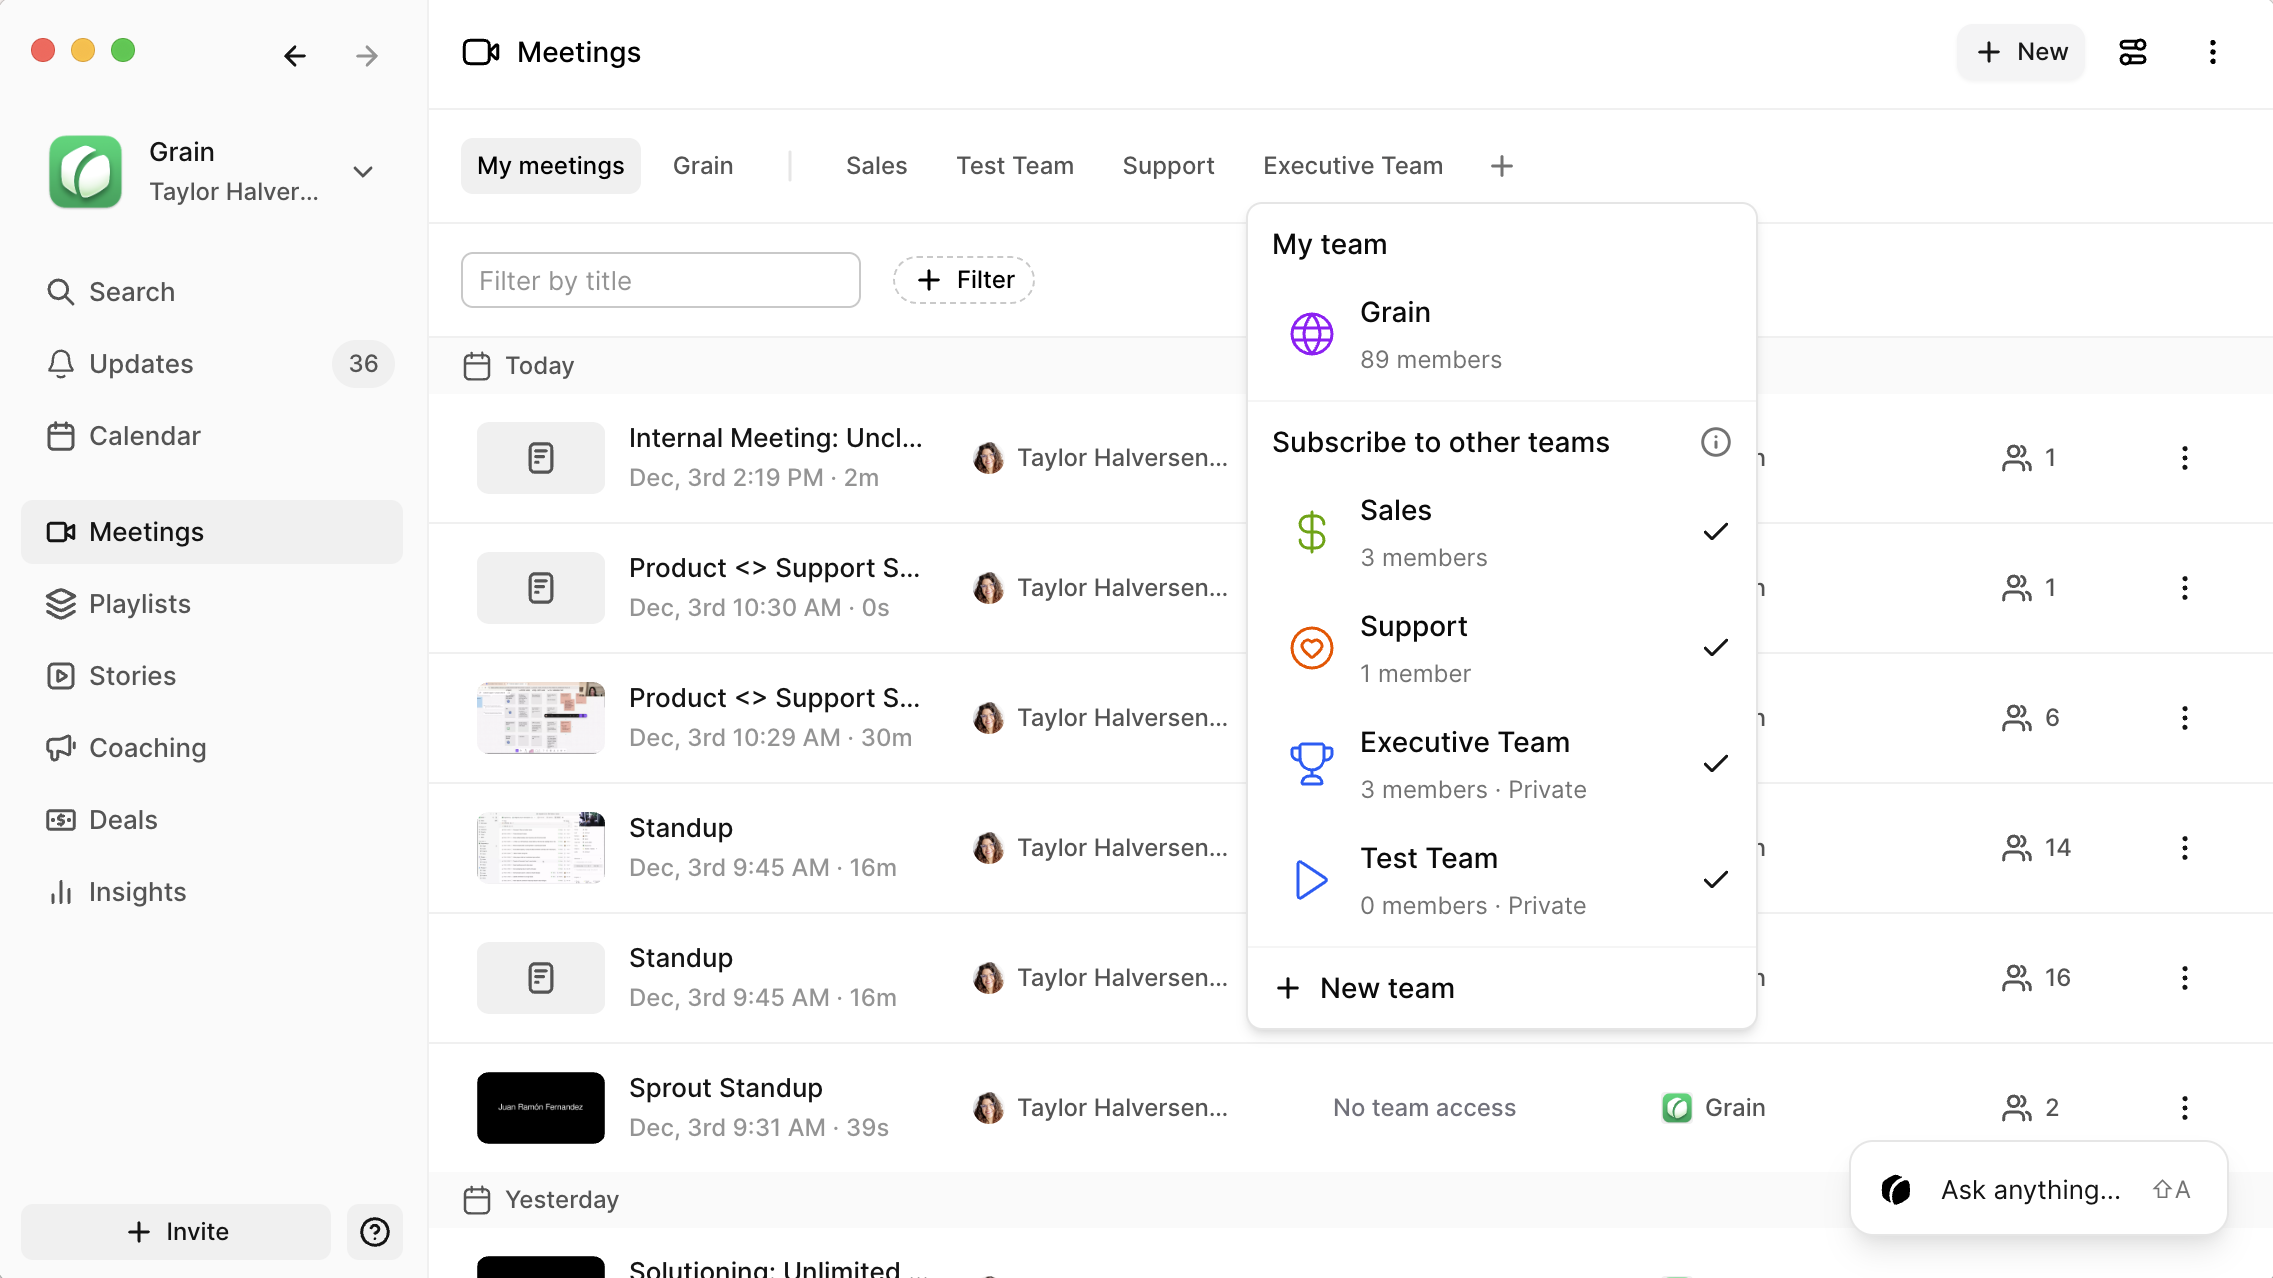Switch to the Support tab
Screen dimensions: 2273x1278
(x=1167, y=166)
